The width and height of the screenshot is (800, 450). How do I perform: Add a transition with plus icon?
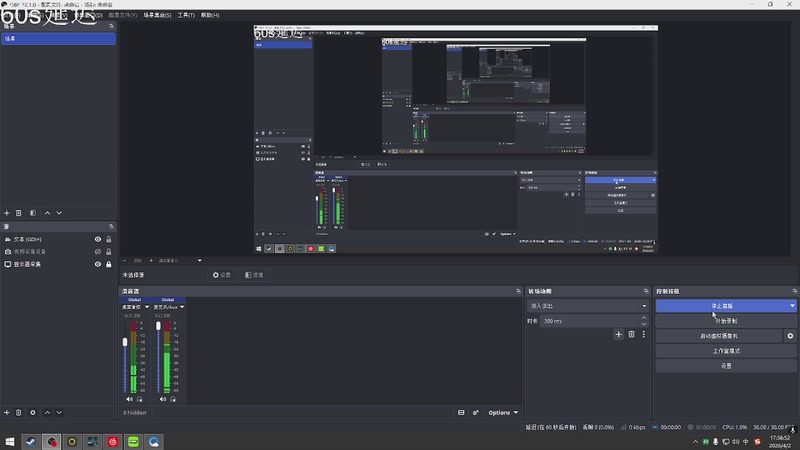coord(618,334)
